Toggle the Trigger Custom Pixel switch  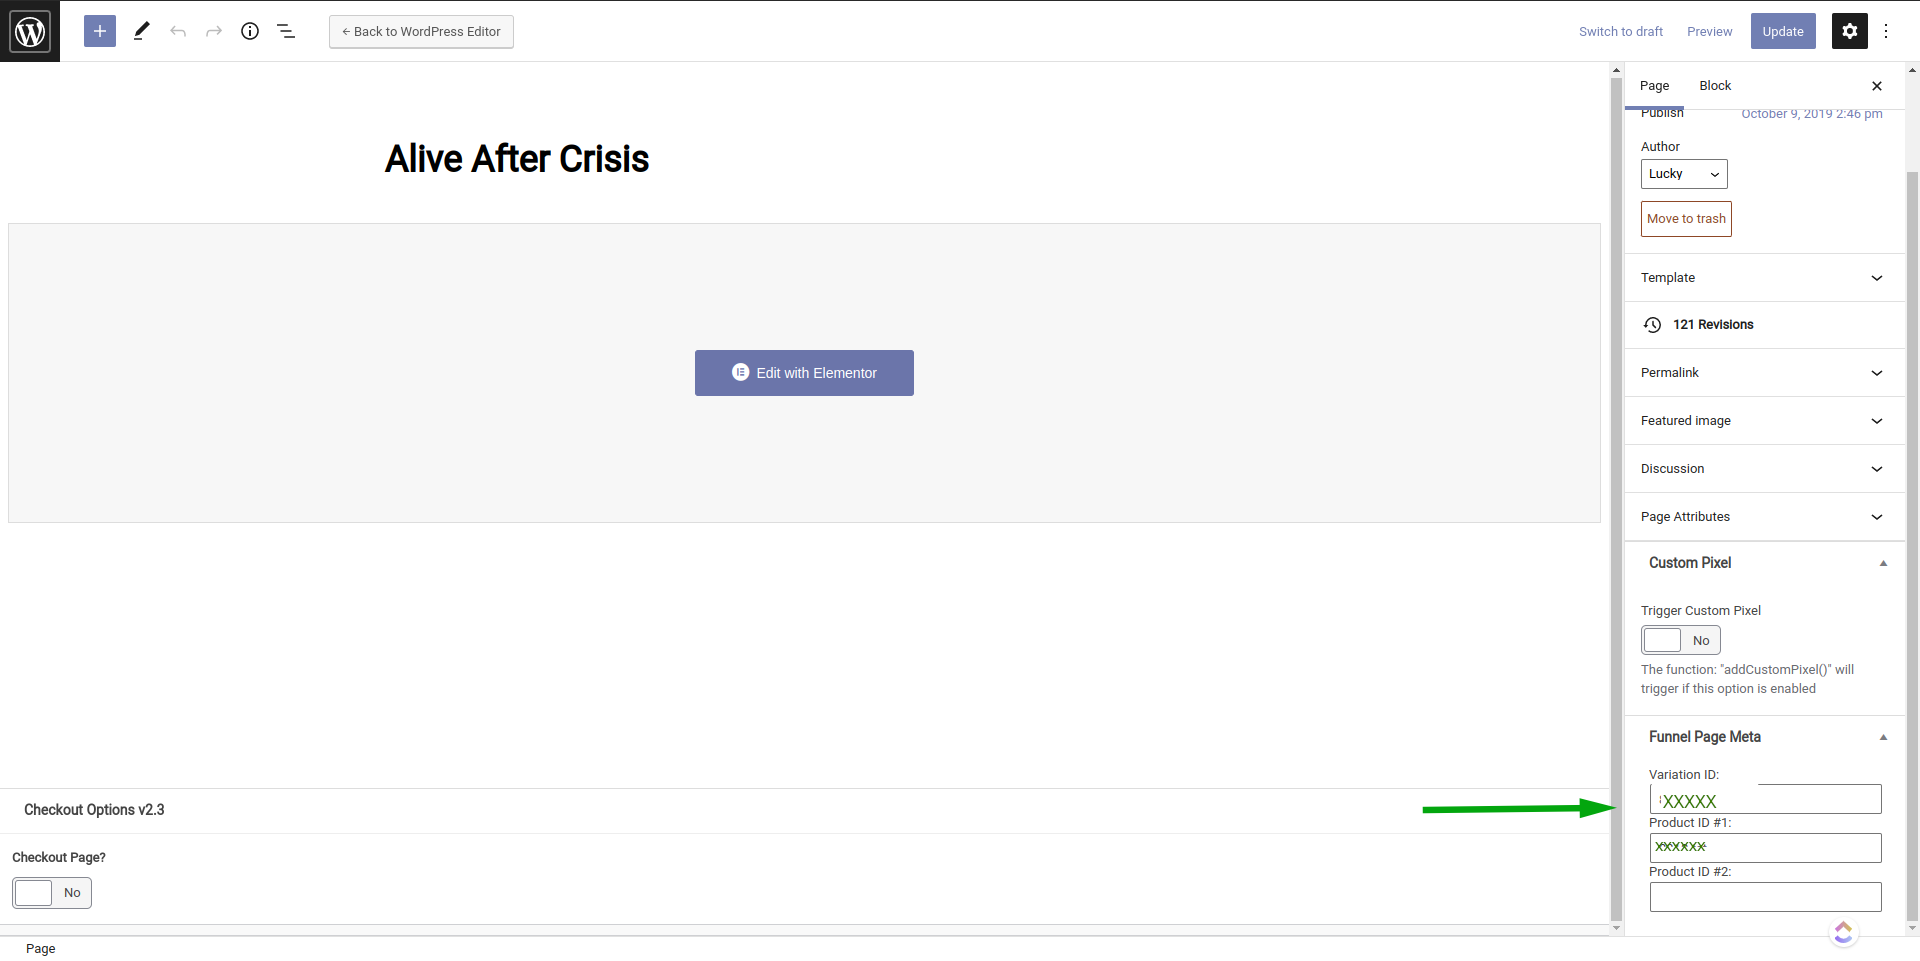pyautogui.click(x=1680, y=640)
